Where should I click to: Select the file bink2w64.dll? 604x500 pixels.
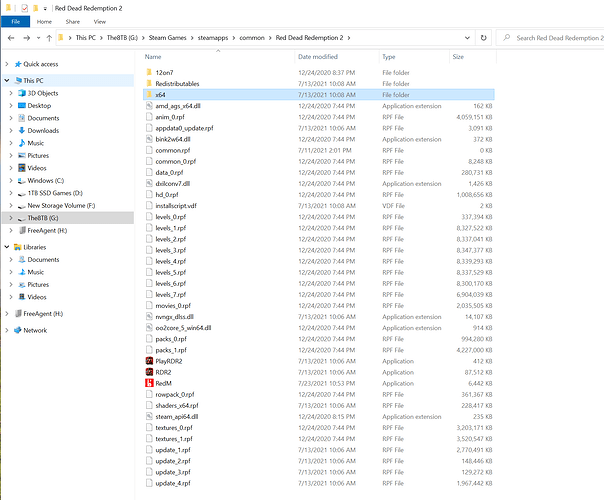[x=173, y=139]
